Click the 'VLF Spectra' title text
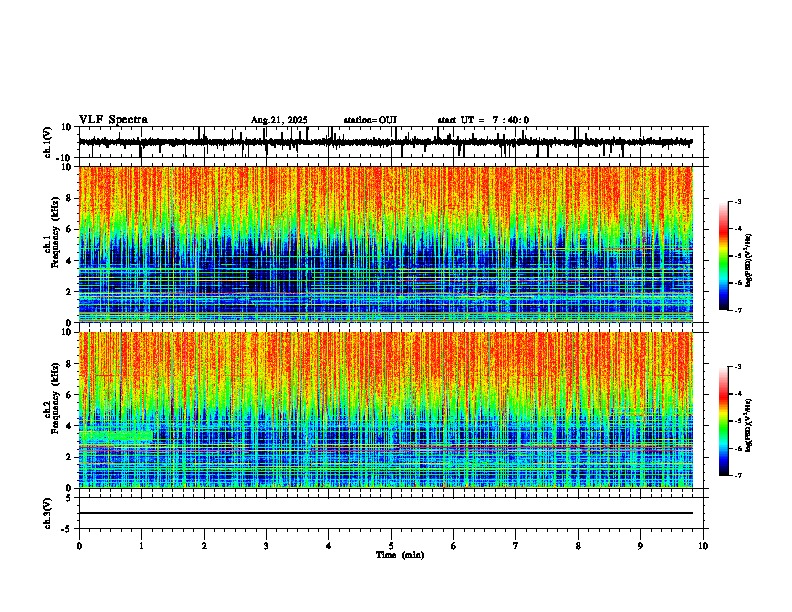This screenshot has width=792, height=612. pos(113,120)
